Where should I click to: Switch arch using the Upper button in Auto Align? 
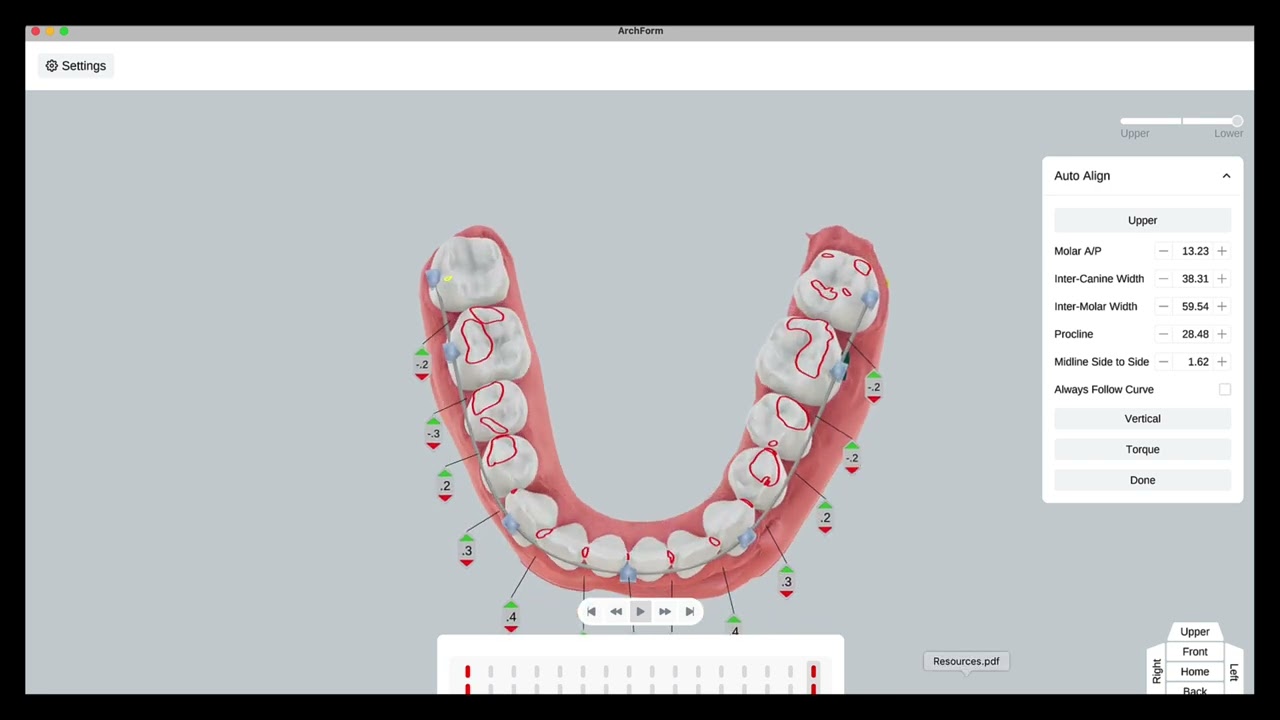click(1142, 220)
